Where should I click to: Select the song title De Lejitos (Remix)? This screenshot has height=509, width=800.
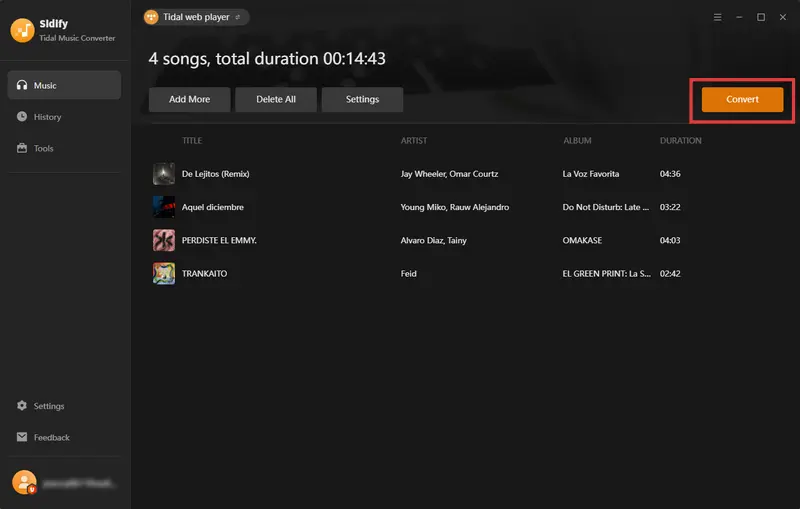click(x=215, y=174)
